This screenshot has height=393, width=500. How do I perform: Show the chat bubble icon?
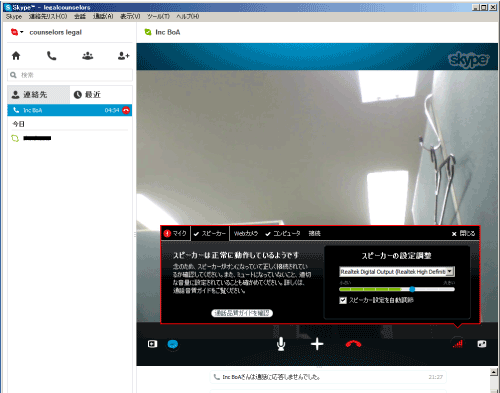click(173, 344)
